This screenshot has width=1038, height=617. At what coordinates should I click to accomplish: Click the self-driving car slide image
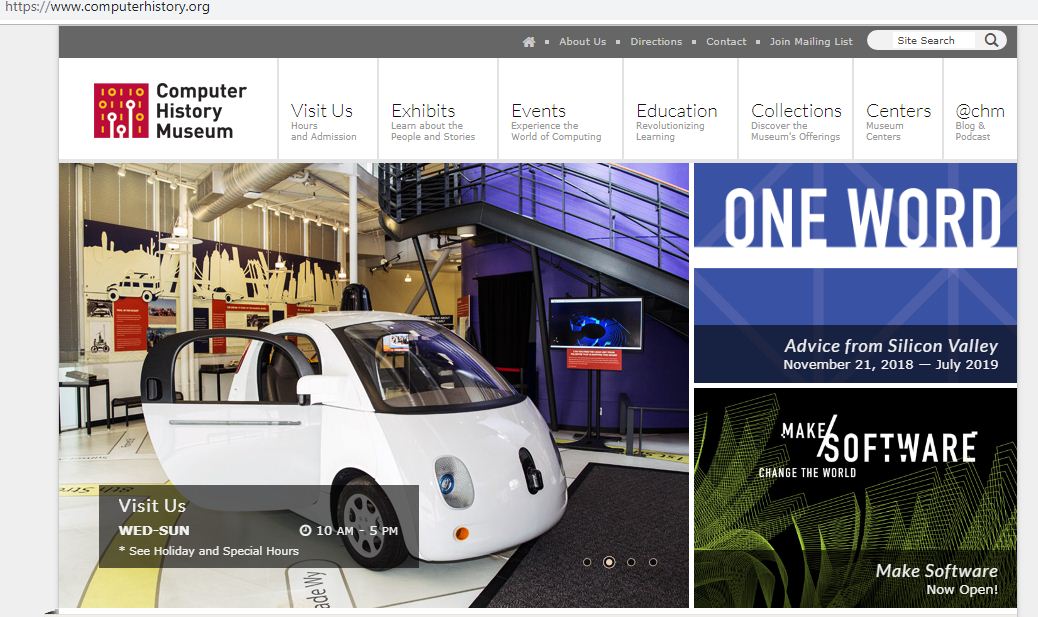pos(373,385)
